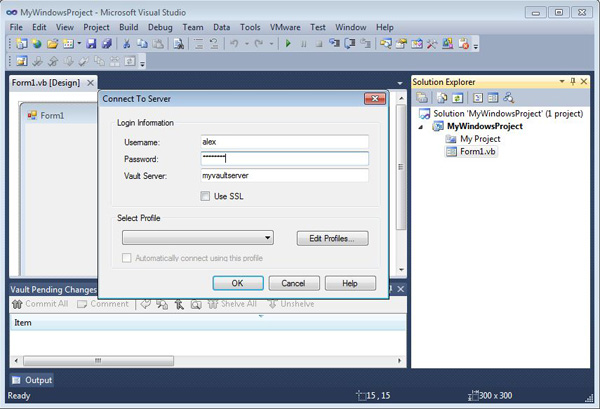Click the Comment icon in Vault Pending Changes

tap(81, 304)
